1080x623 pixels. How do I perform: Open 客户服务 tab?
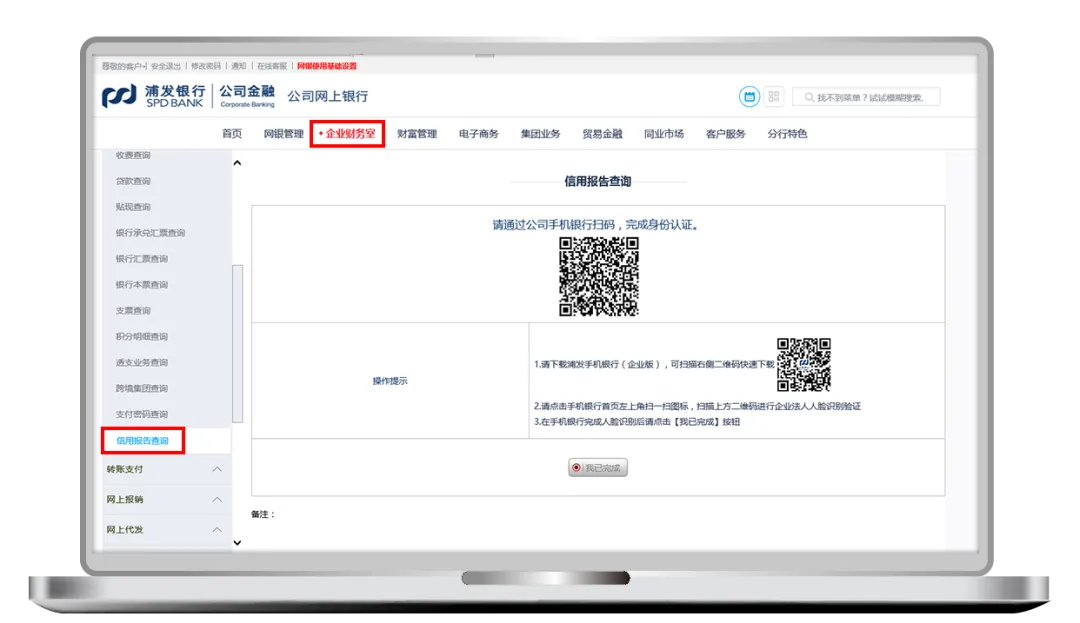click(725, 134)
